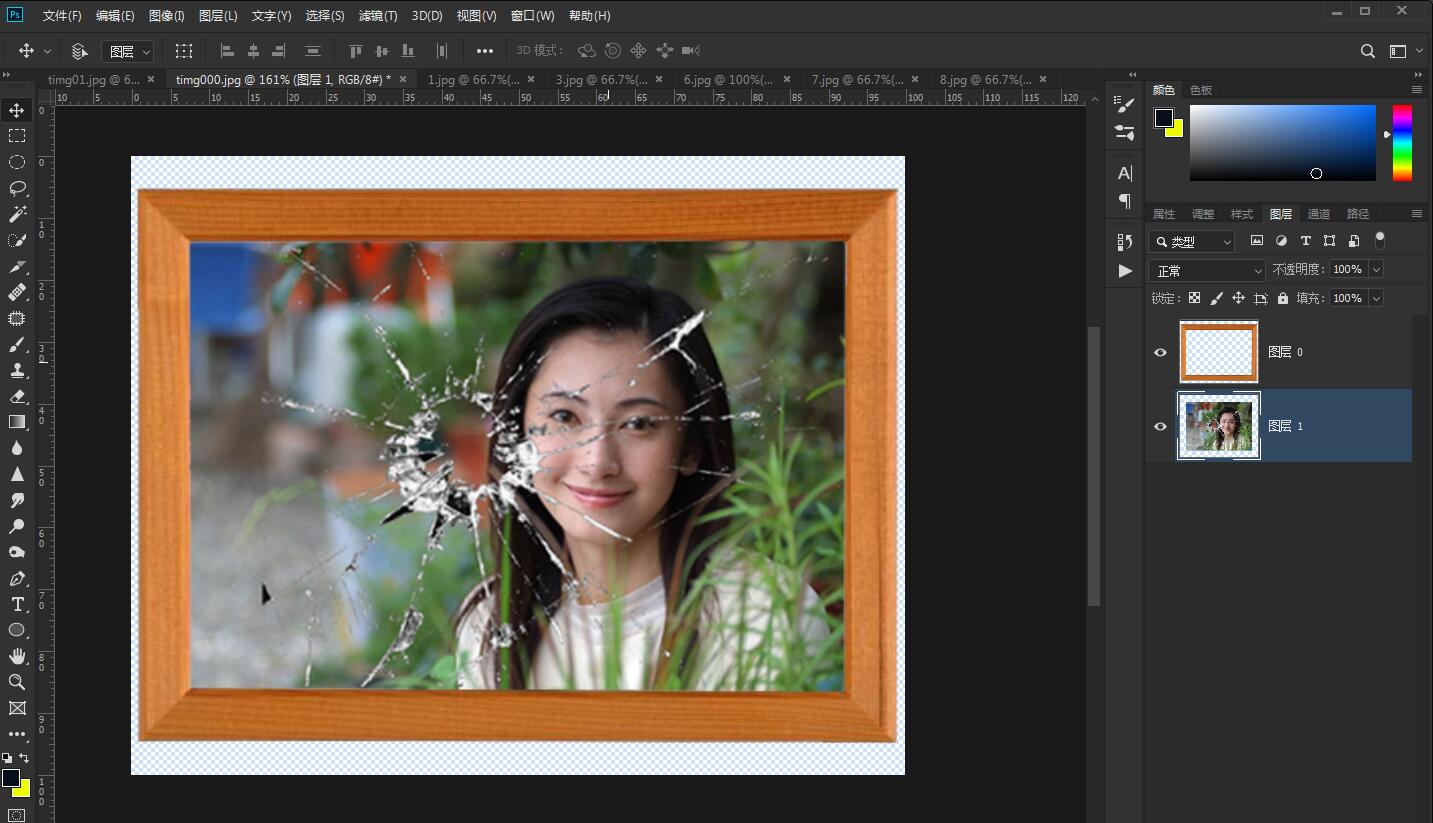The image size is (1433, 823).
Task: Open the 滤镜(T) menu
Action: tap(377, 16)
